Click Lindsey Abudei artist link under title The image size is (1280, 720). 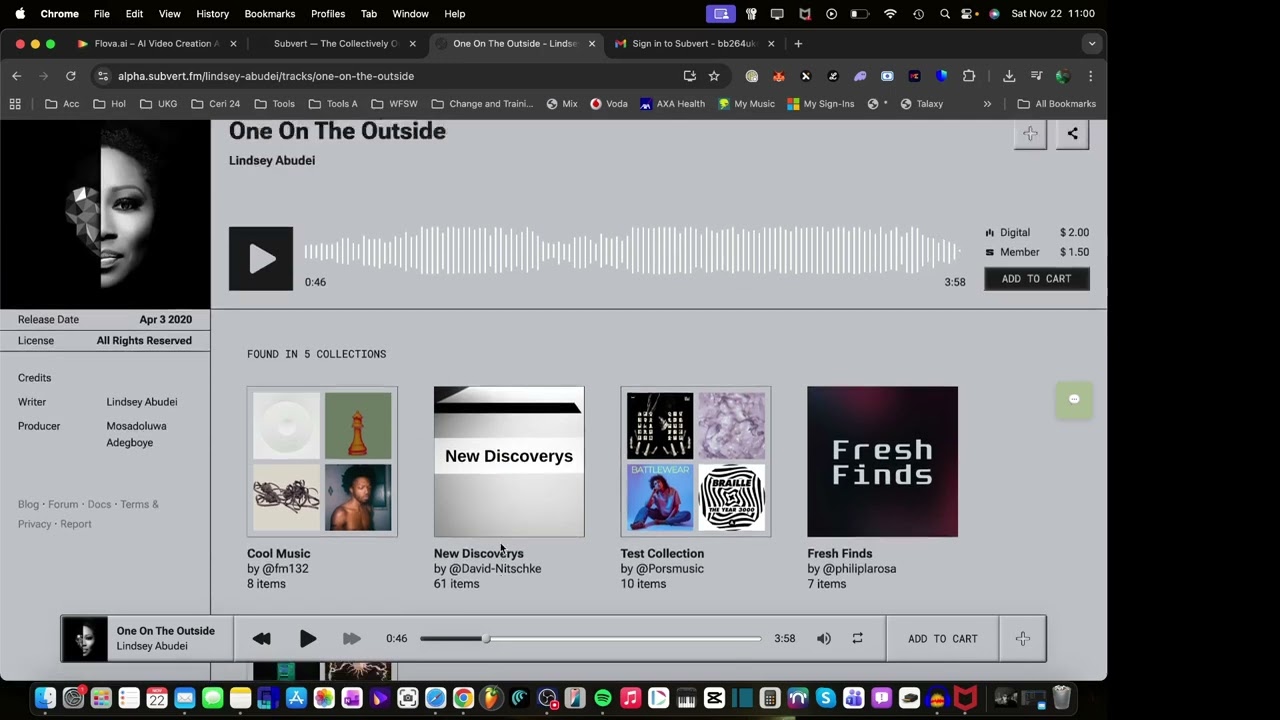tap(272, 160)
